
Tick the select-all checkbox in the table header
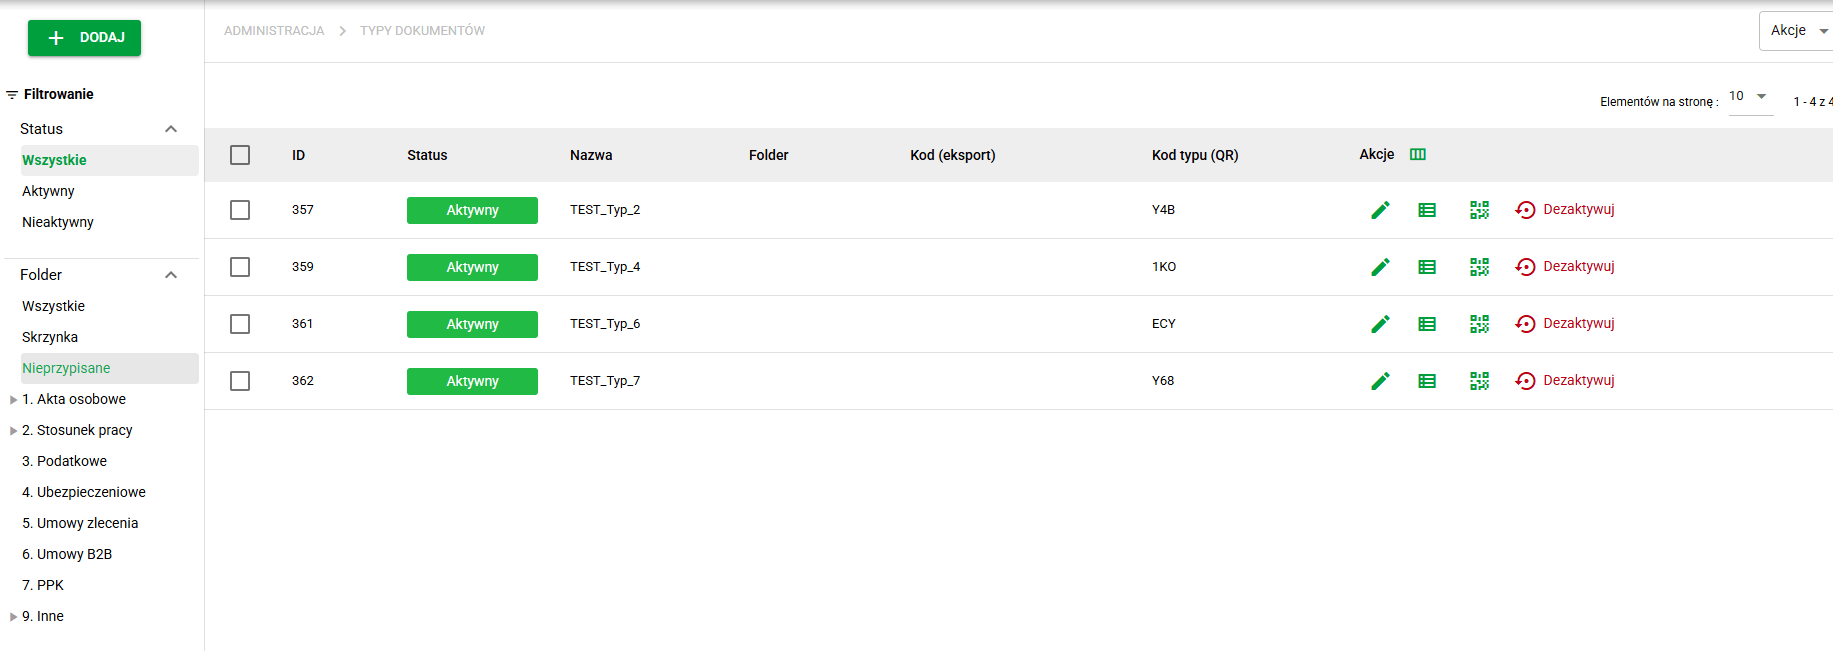(x=240, y=155)
